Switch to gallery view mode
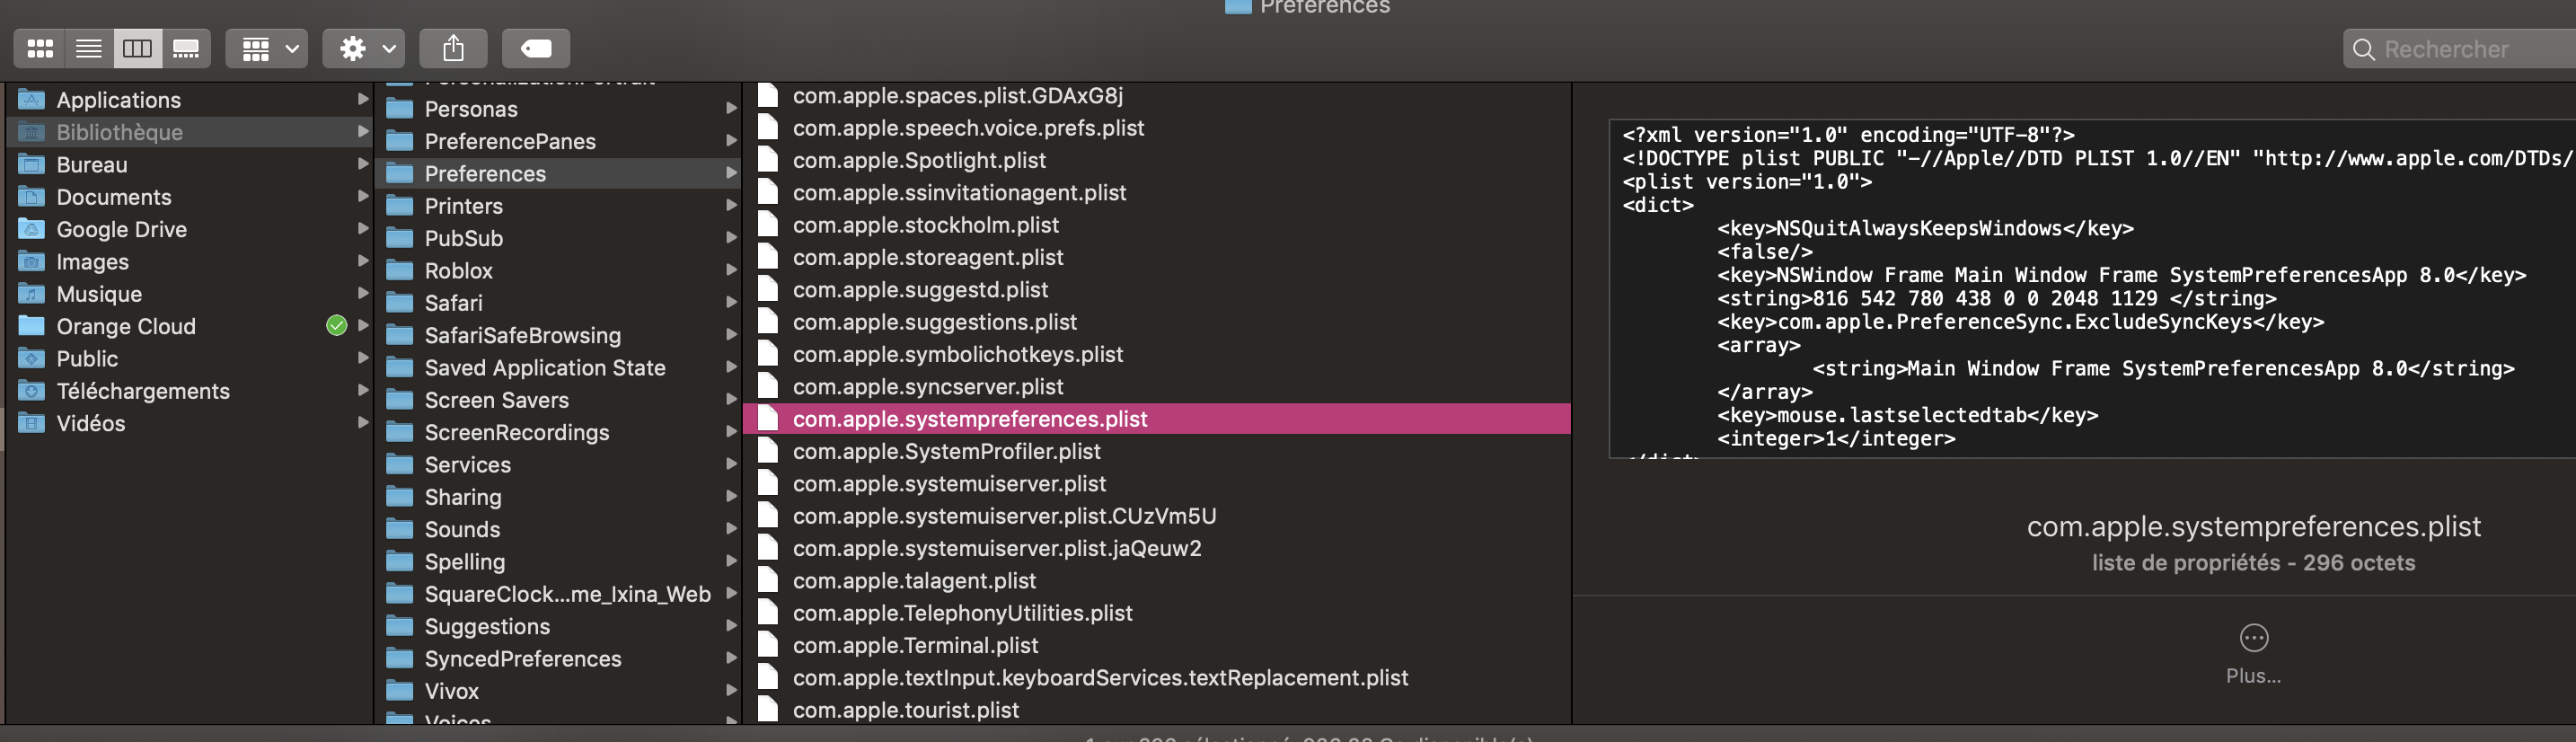Viewport: 2576px width, 742px height. (x=186, y=48)
